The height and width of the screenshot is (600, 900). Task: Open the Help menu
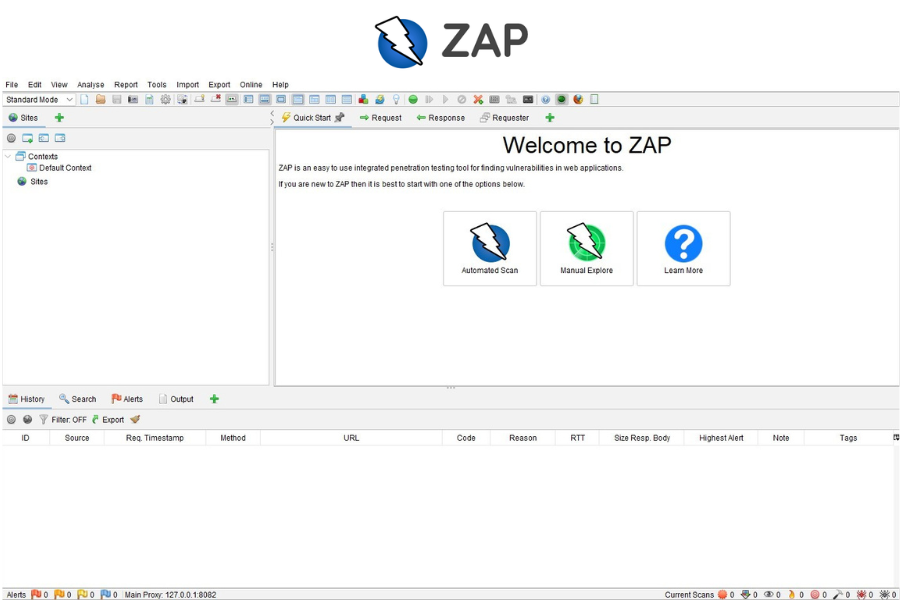280,84
